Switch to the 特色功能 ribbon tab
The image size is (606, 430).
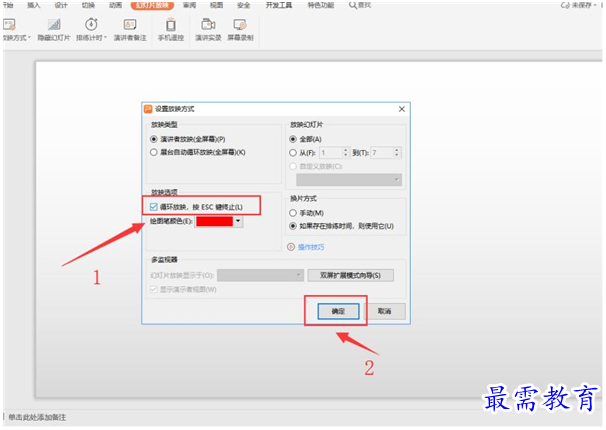pos(321,5)
